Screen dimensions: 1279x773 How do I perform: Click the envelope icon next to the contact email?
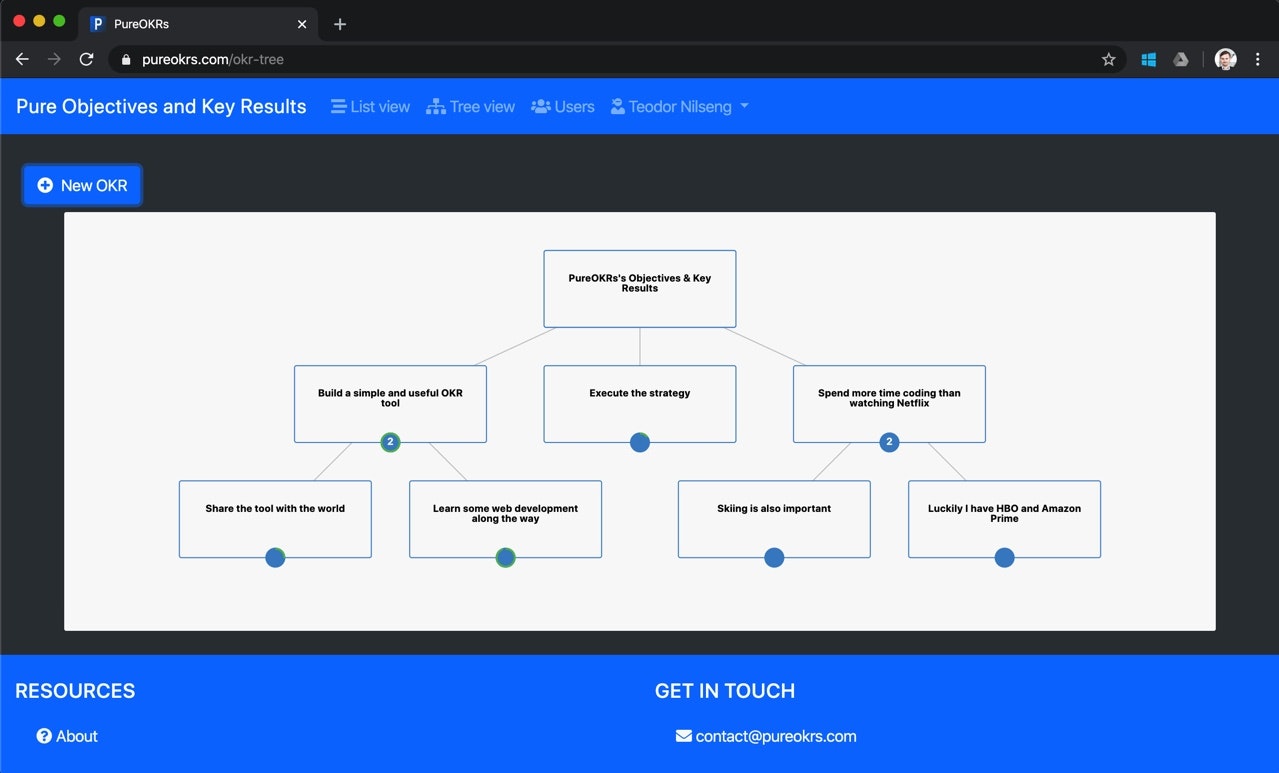tap(682, 736)
